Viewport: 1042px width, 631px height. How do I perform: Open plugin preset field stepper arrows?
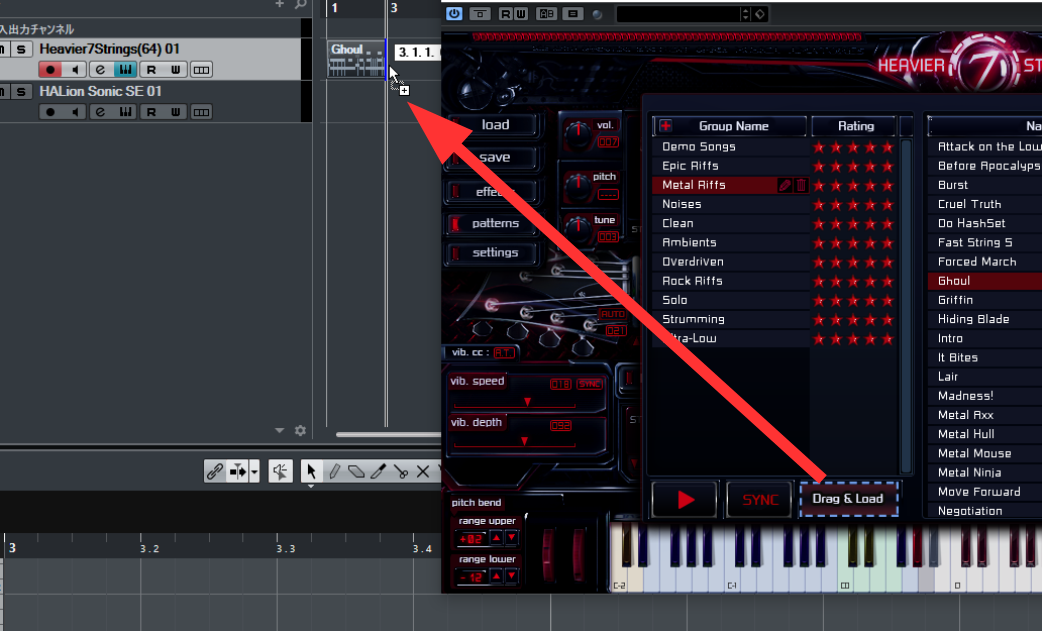click(x=745, y=14)
